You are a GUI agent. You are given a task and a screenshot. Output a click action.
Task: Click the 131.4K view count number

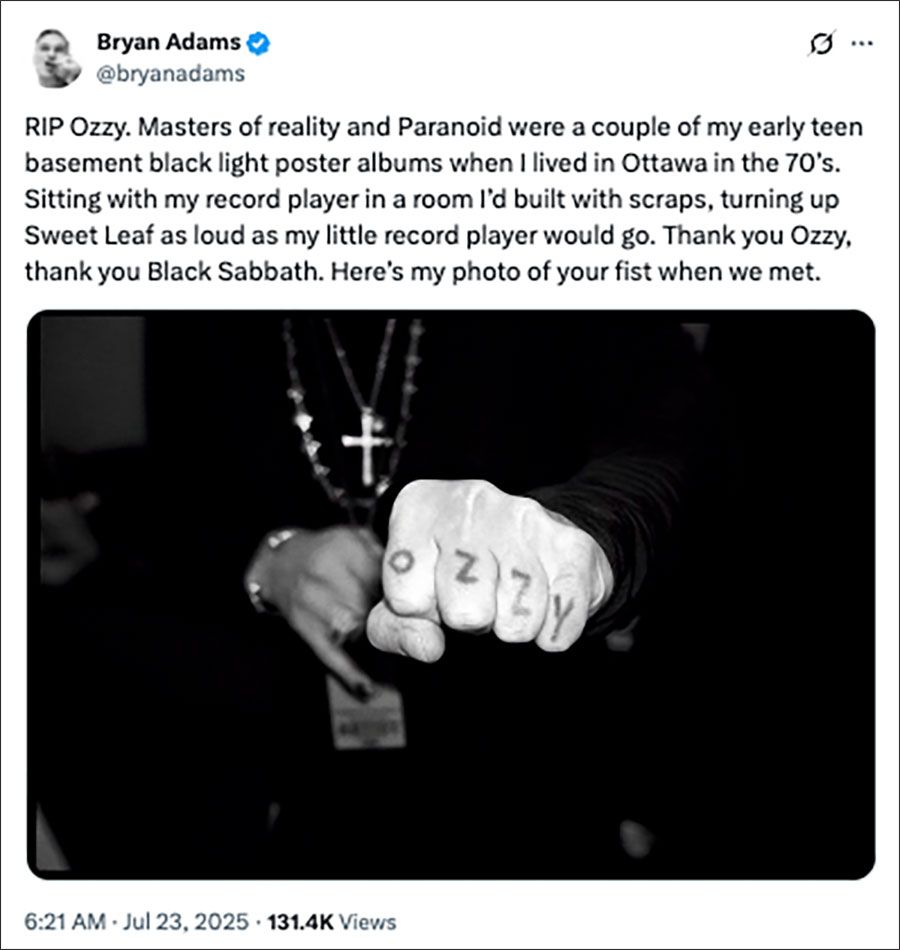(x=302, y=922)
